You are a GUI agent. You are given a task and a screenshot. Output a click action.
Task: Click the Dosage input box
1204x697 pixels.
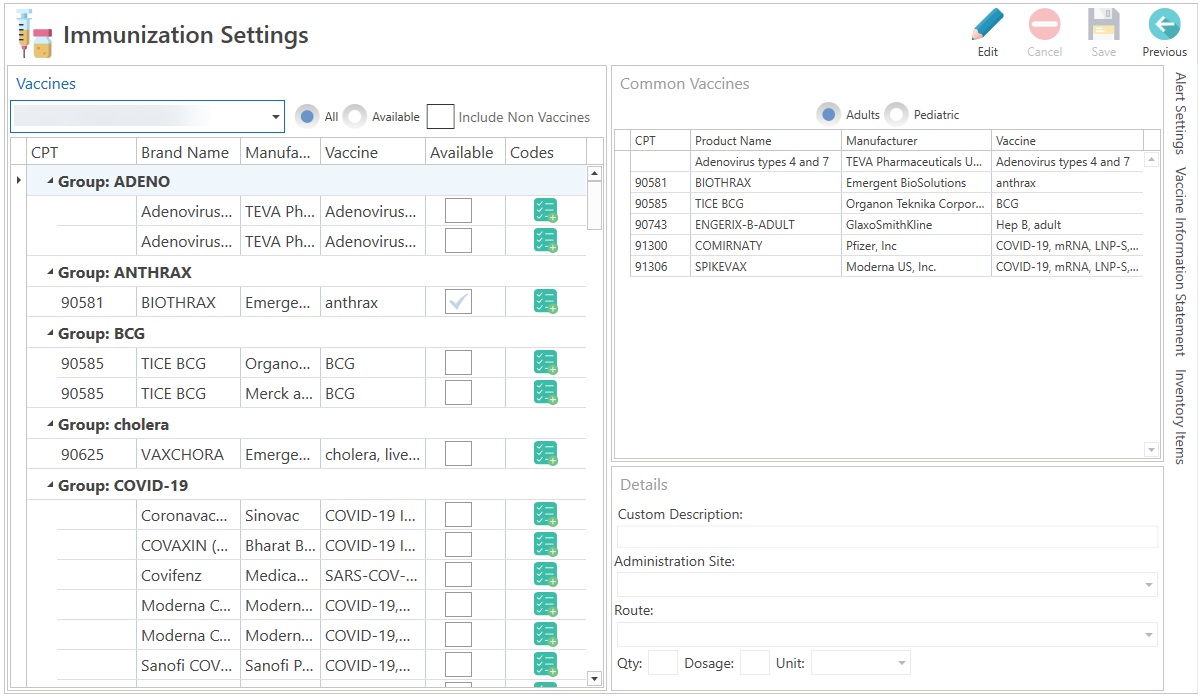click(755, 662)
